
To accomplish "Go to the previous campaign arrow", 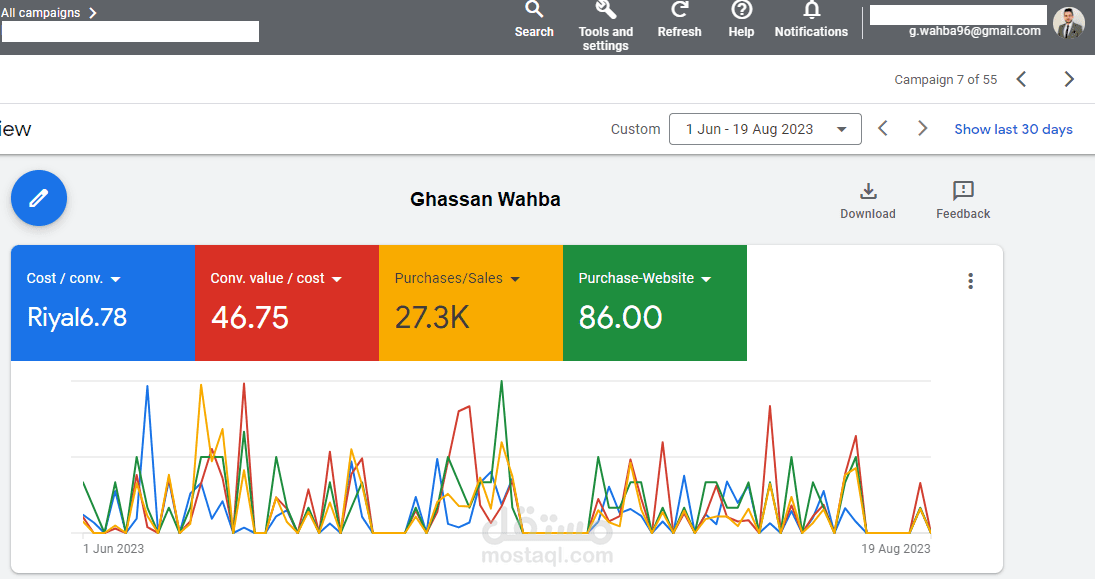I will pos(1021,79).
